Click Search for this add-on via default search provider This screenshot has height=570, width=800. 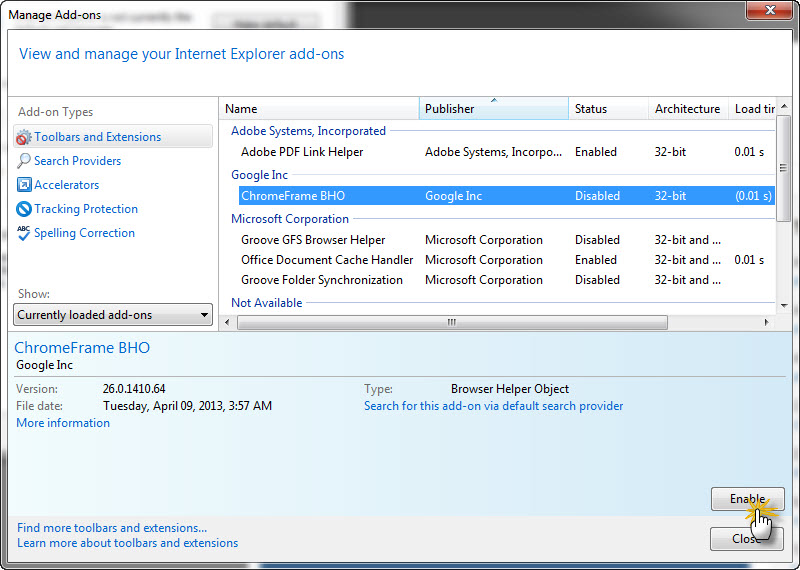[493, 406]
